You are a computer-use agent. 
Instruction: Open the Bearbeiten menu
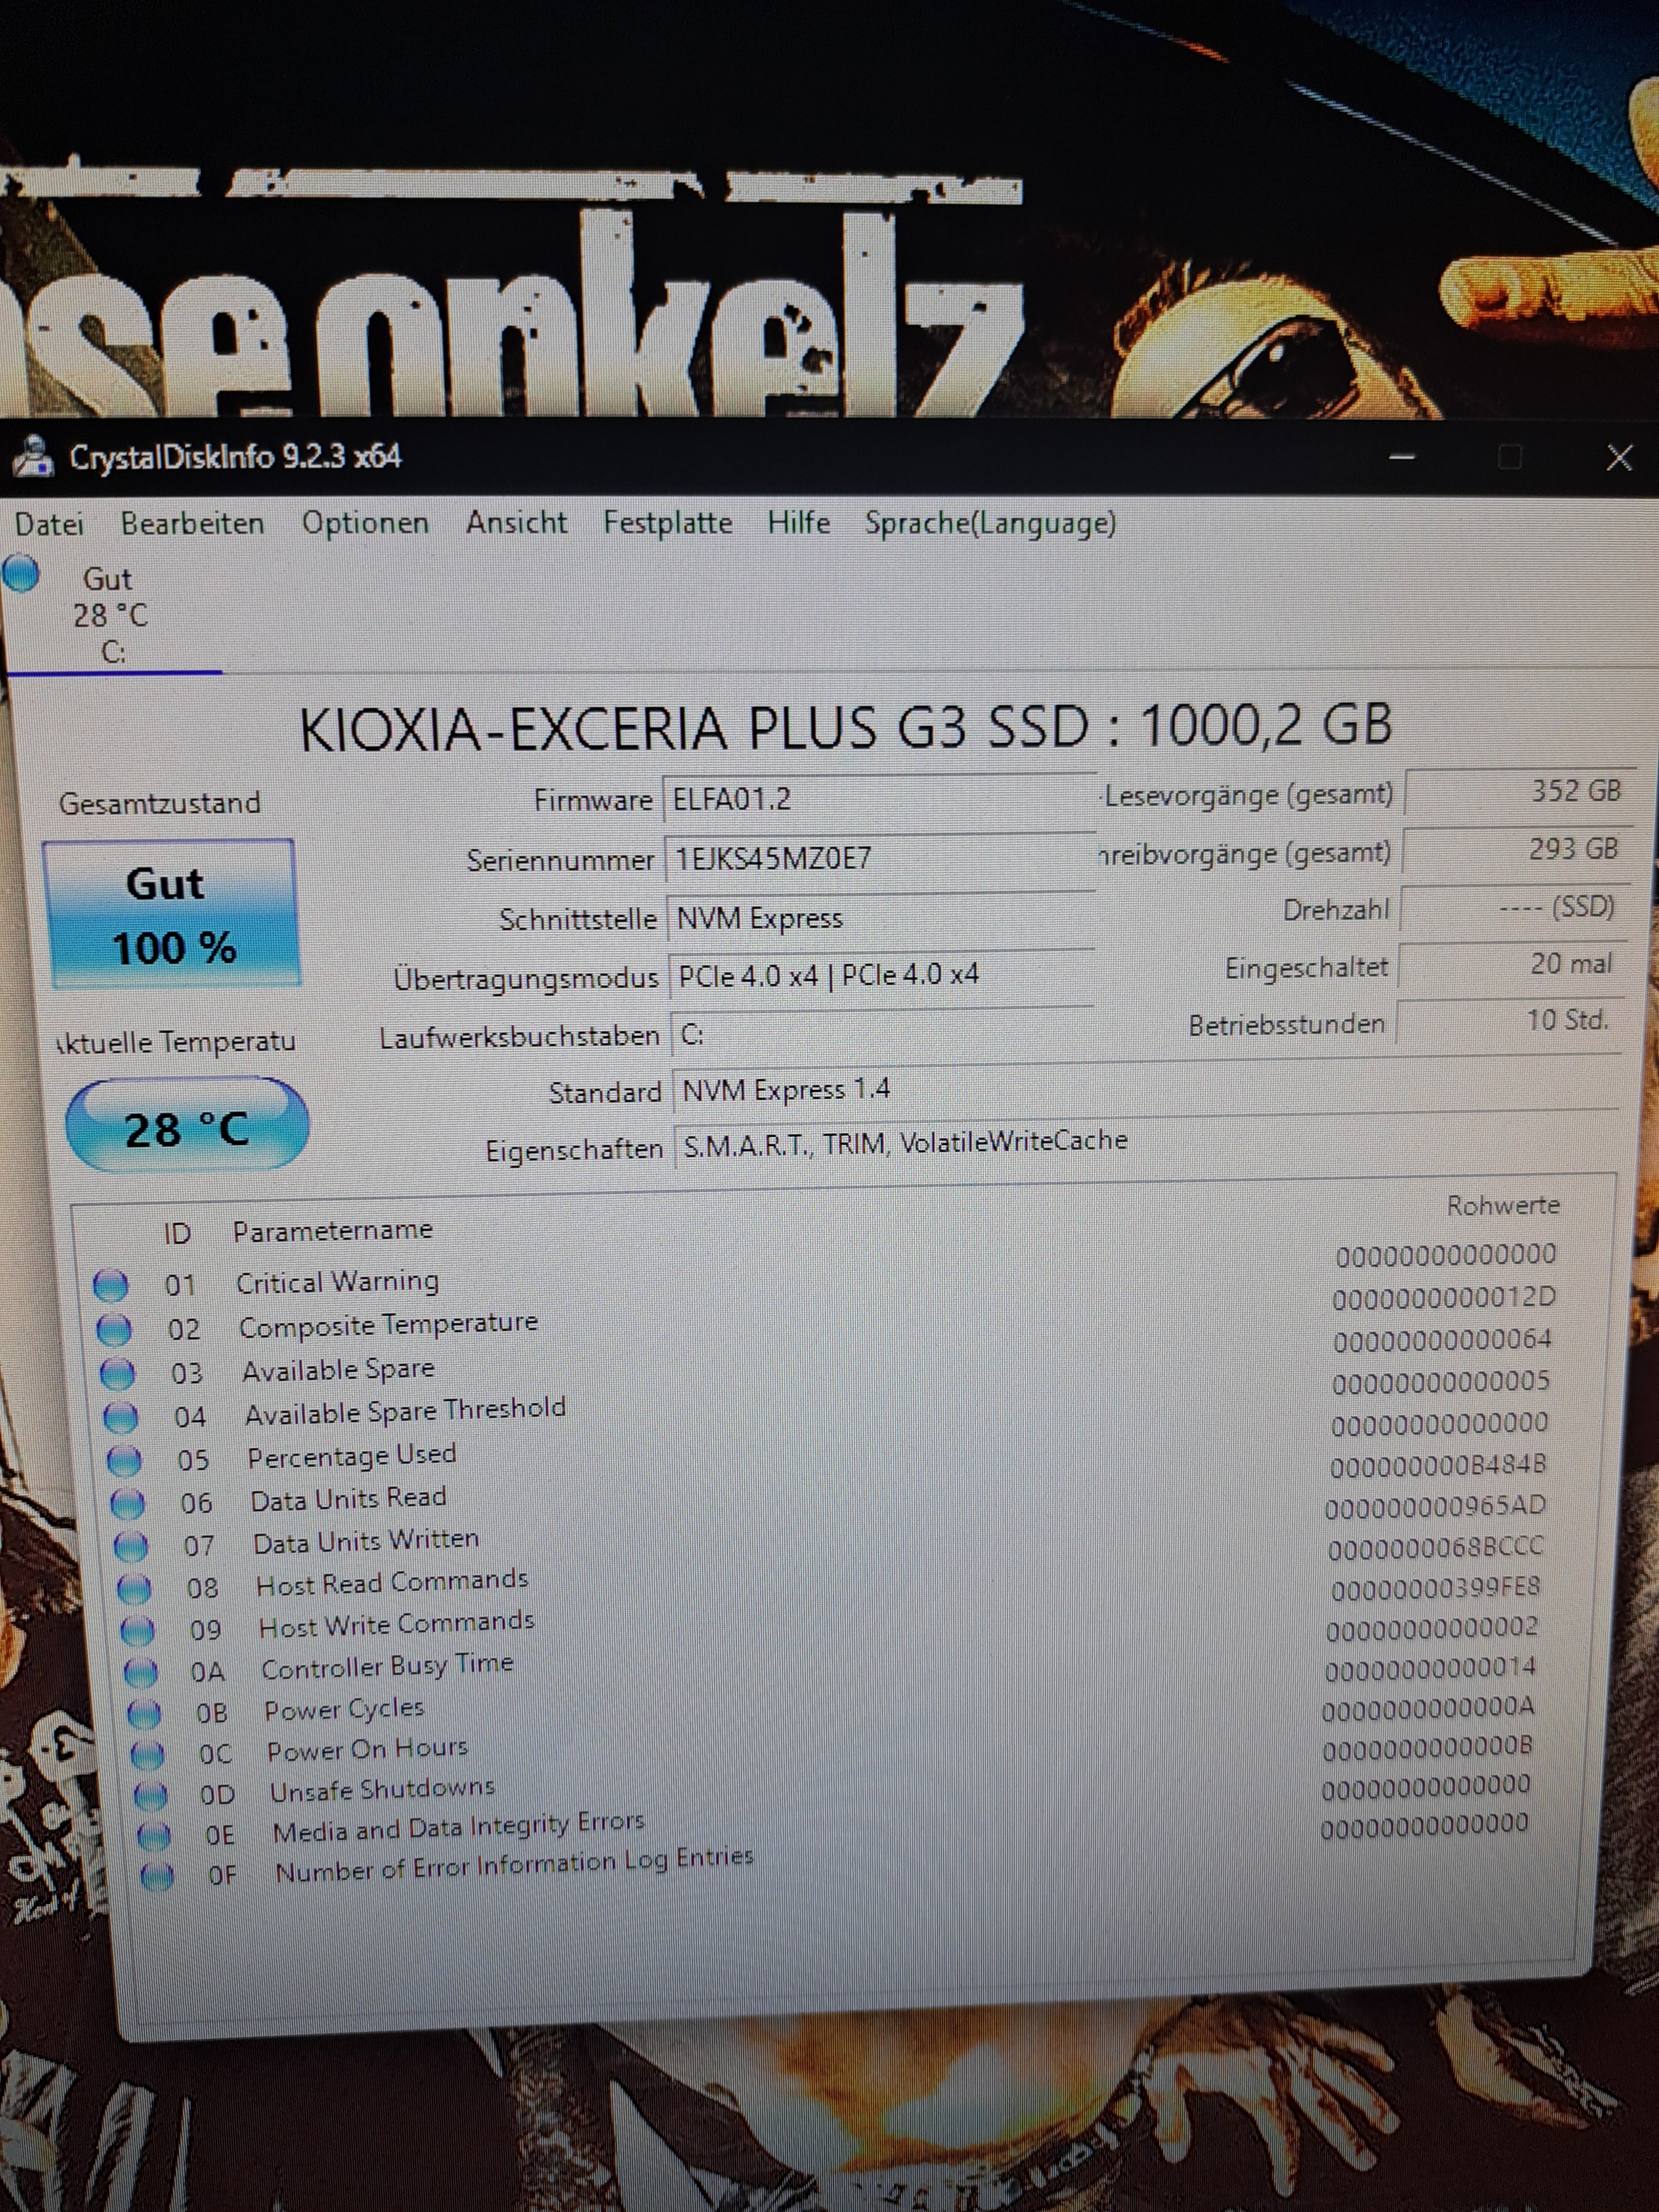pos(192,524)
